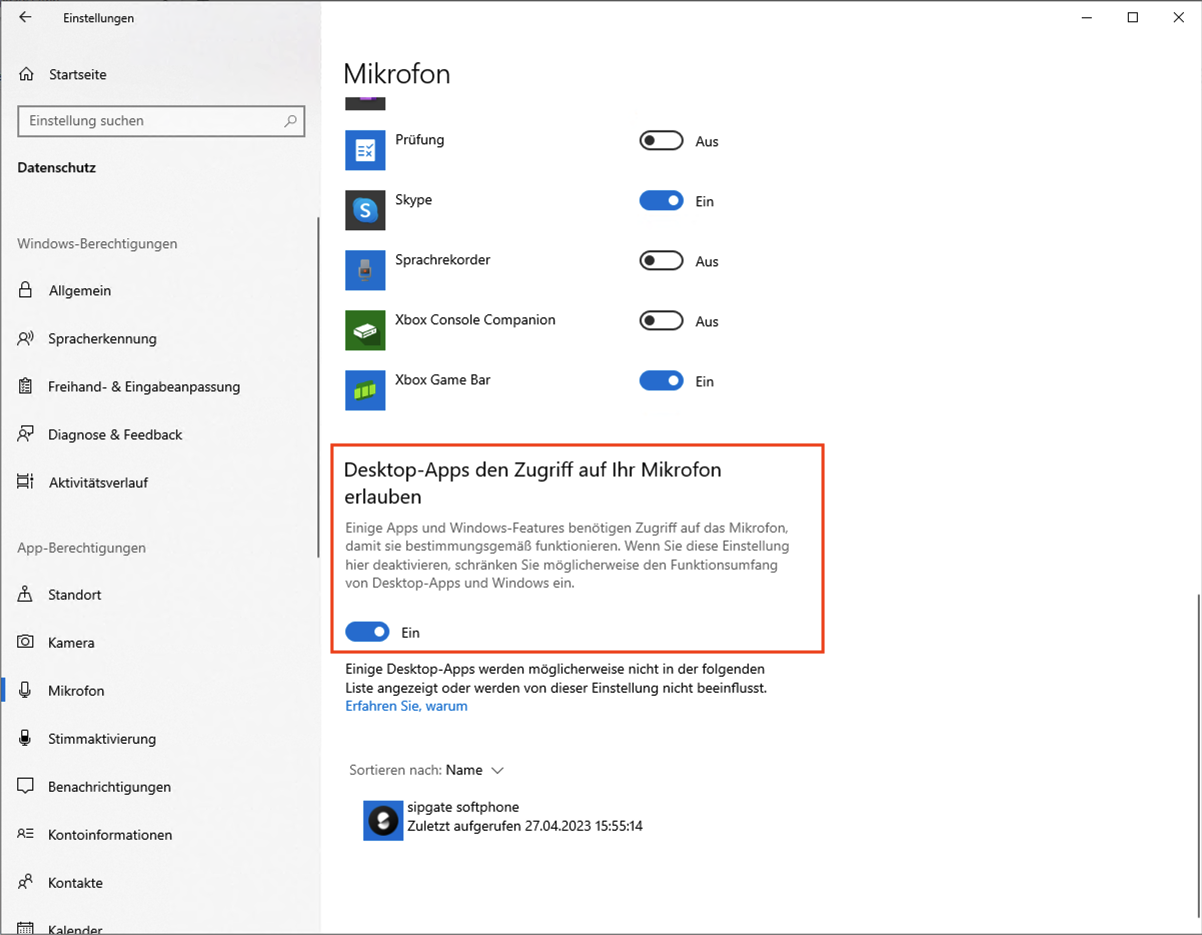The image size is (1202, 935).
Task: Disable Skype microphone access
Action: [661, 201]
